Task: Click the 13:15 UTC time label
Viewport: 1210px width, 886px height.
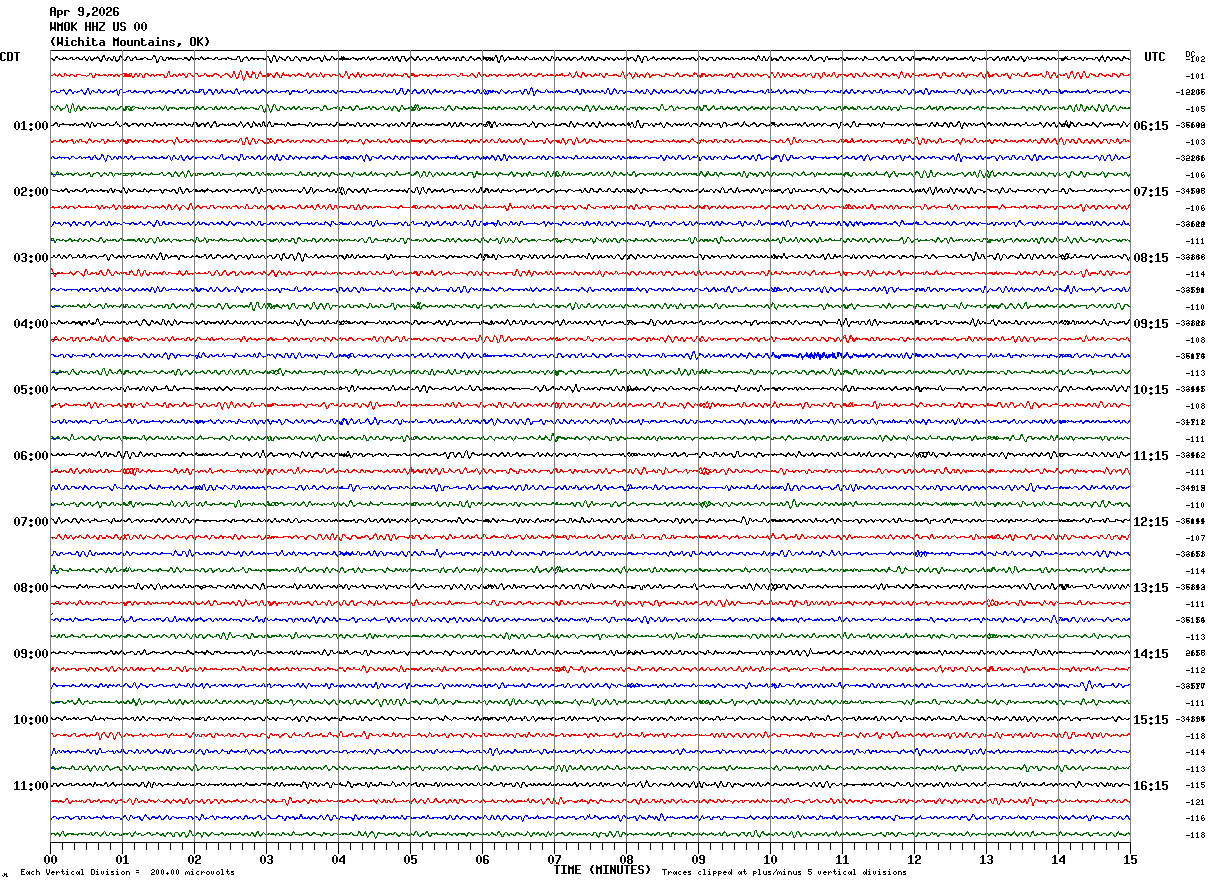Action: tap(1150, 588)
